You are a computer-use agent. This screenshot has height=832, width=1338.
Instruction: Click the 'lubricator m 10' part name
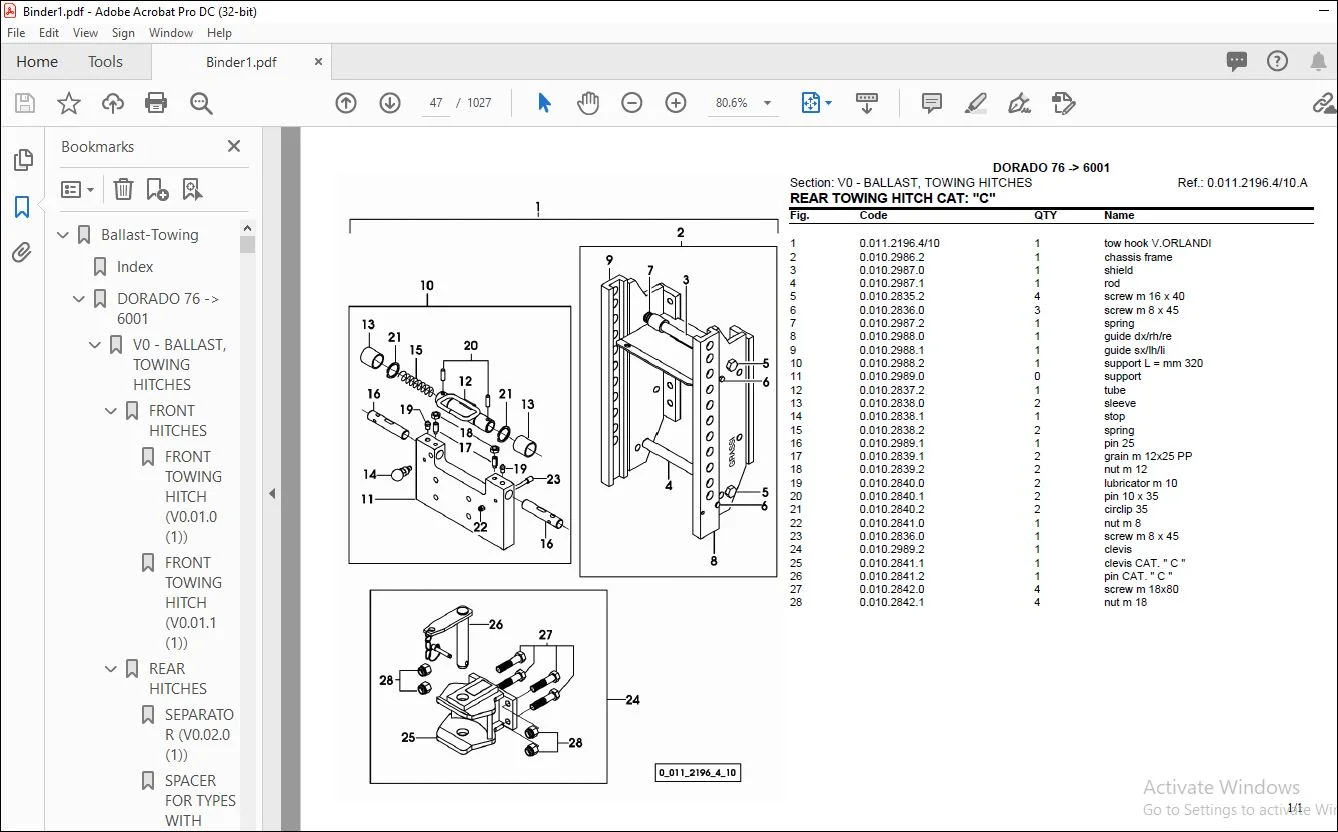coord(1141,483)
